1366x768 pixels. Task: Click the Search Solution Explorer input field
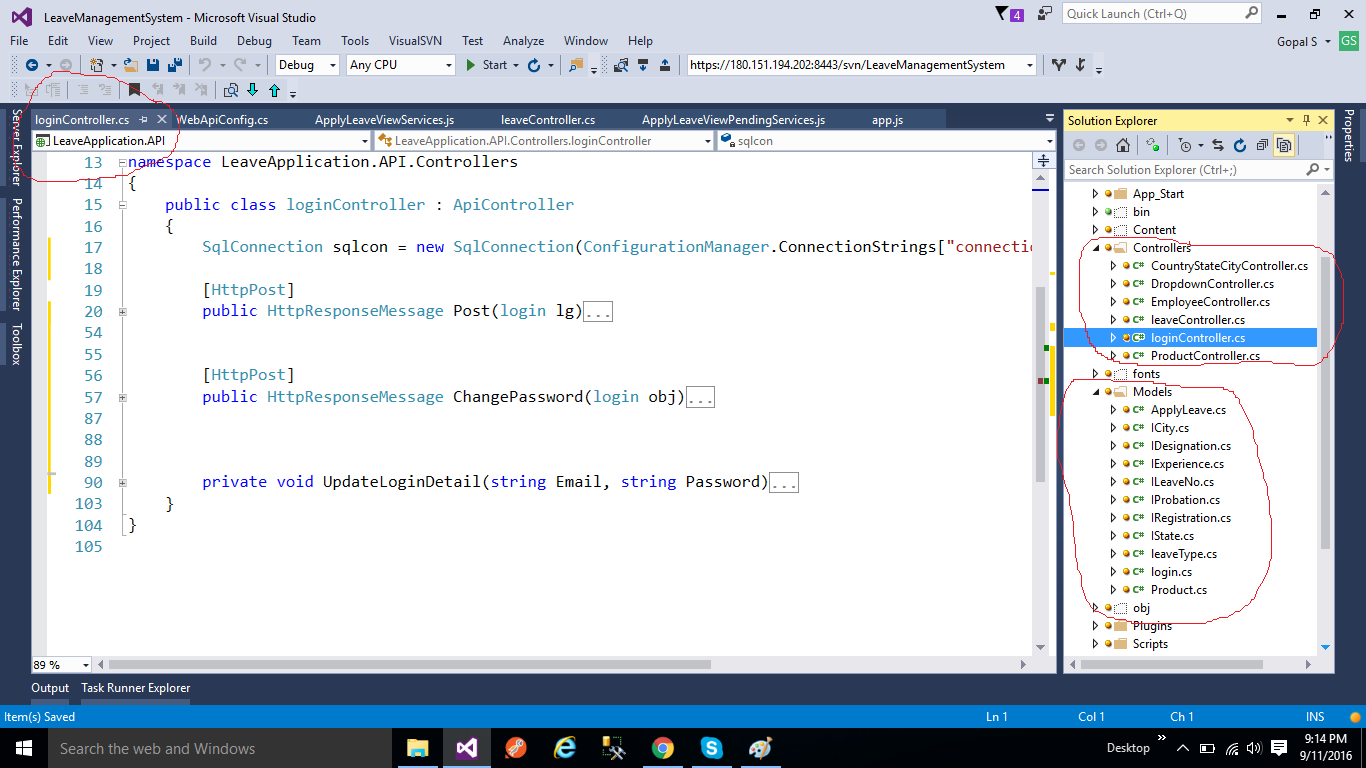tap(1180, 169)
